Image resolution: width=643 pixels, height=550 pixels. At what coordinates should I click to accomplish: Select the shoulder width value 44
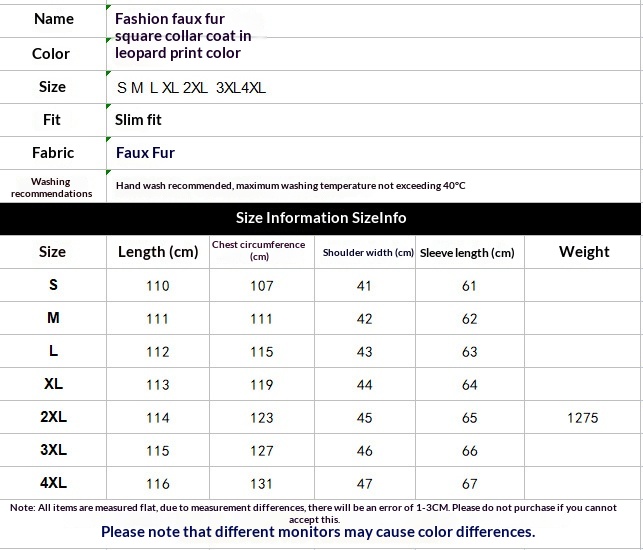[x=364, y=385]
